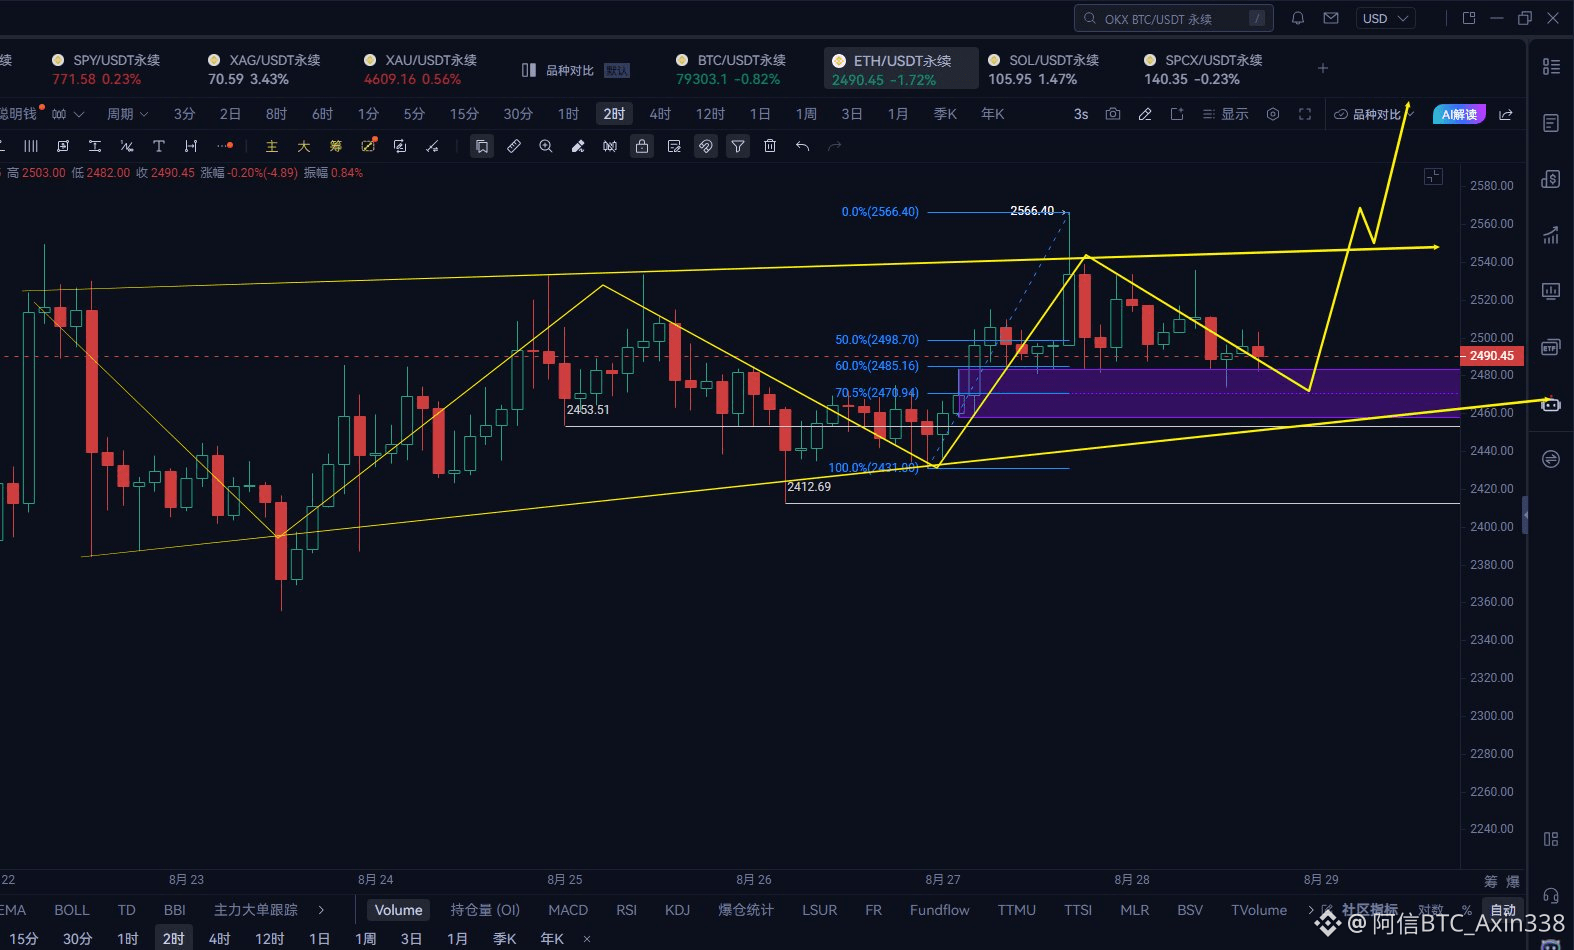Click the 主 indicator shortcut
Screen dimensions: 1574x950
pos(272,146)
